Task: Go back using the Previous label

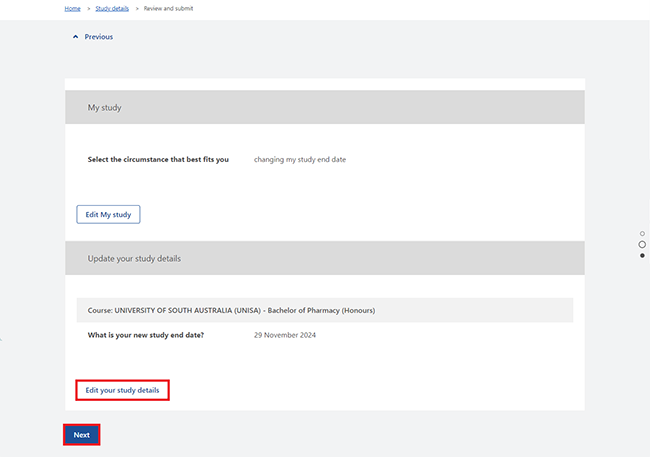Action: point(99,37)
